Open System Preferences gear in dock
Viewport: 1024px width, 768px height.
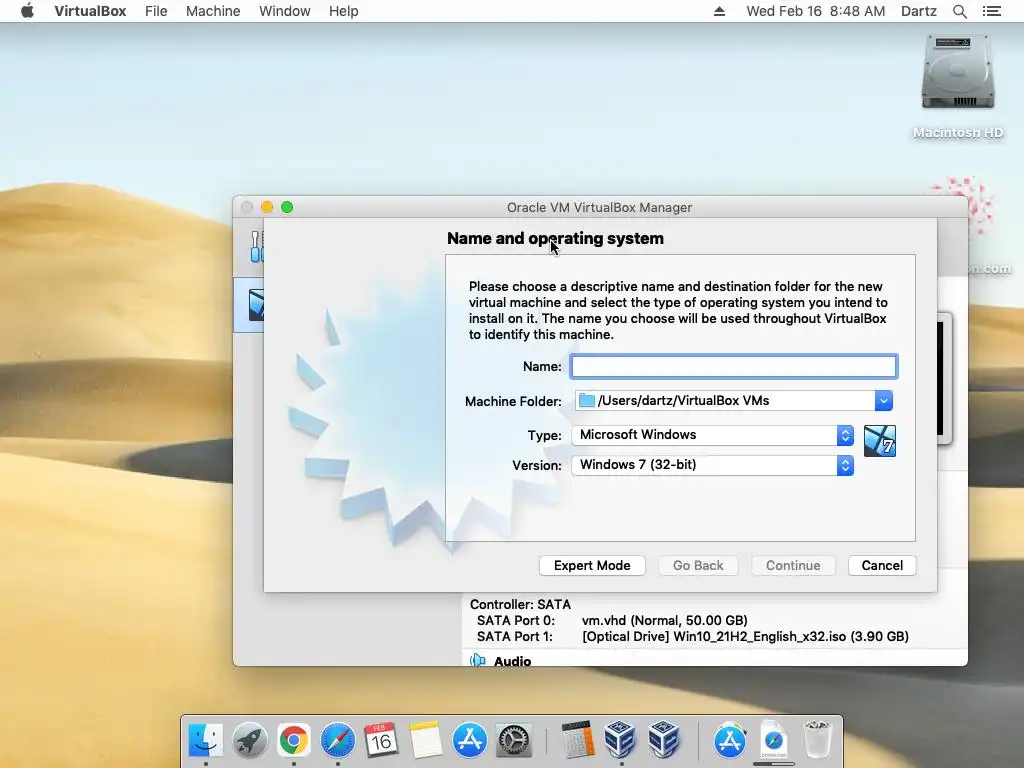514,740
